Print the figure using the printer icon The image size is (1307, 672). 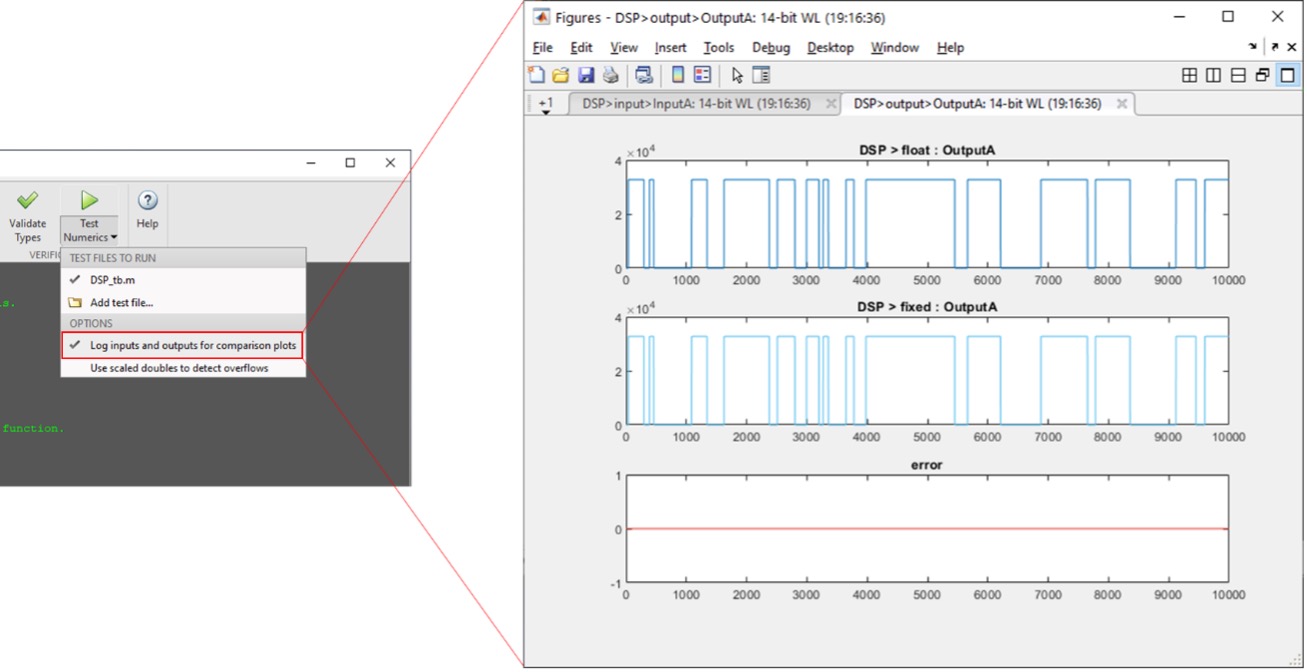[x=610, y=75]
